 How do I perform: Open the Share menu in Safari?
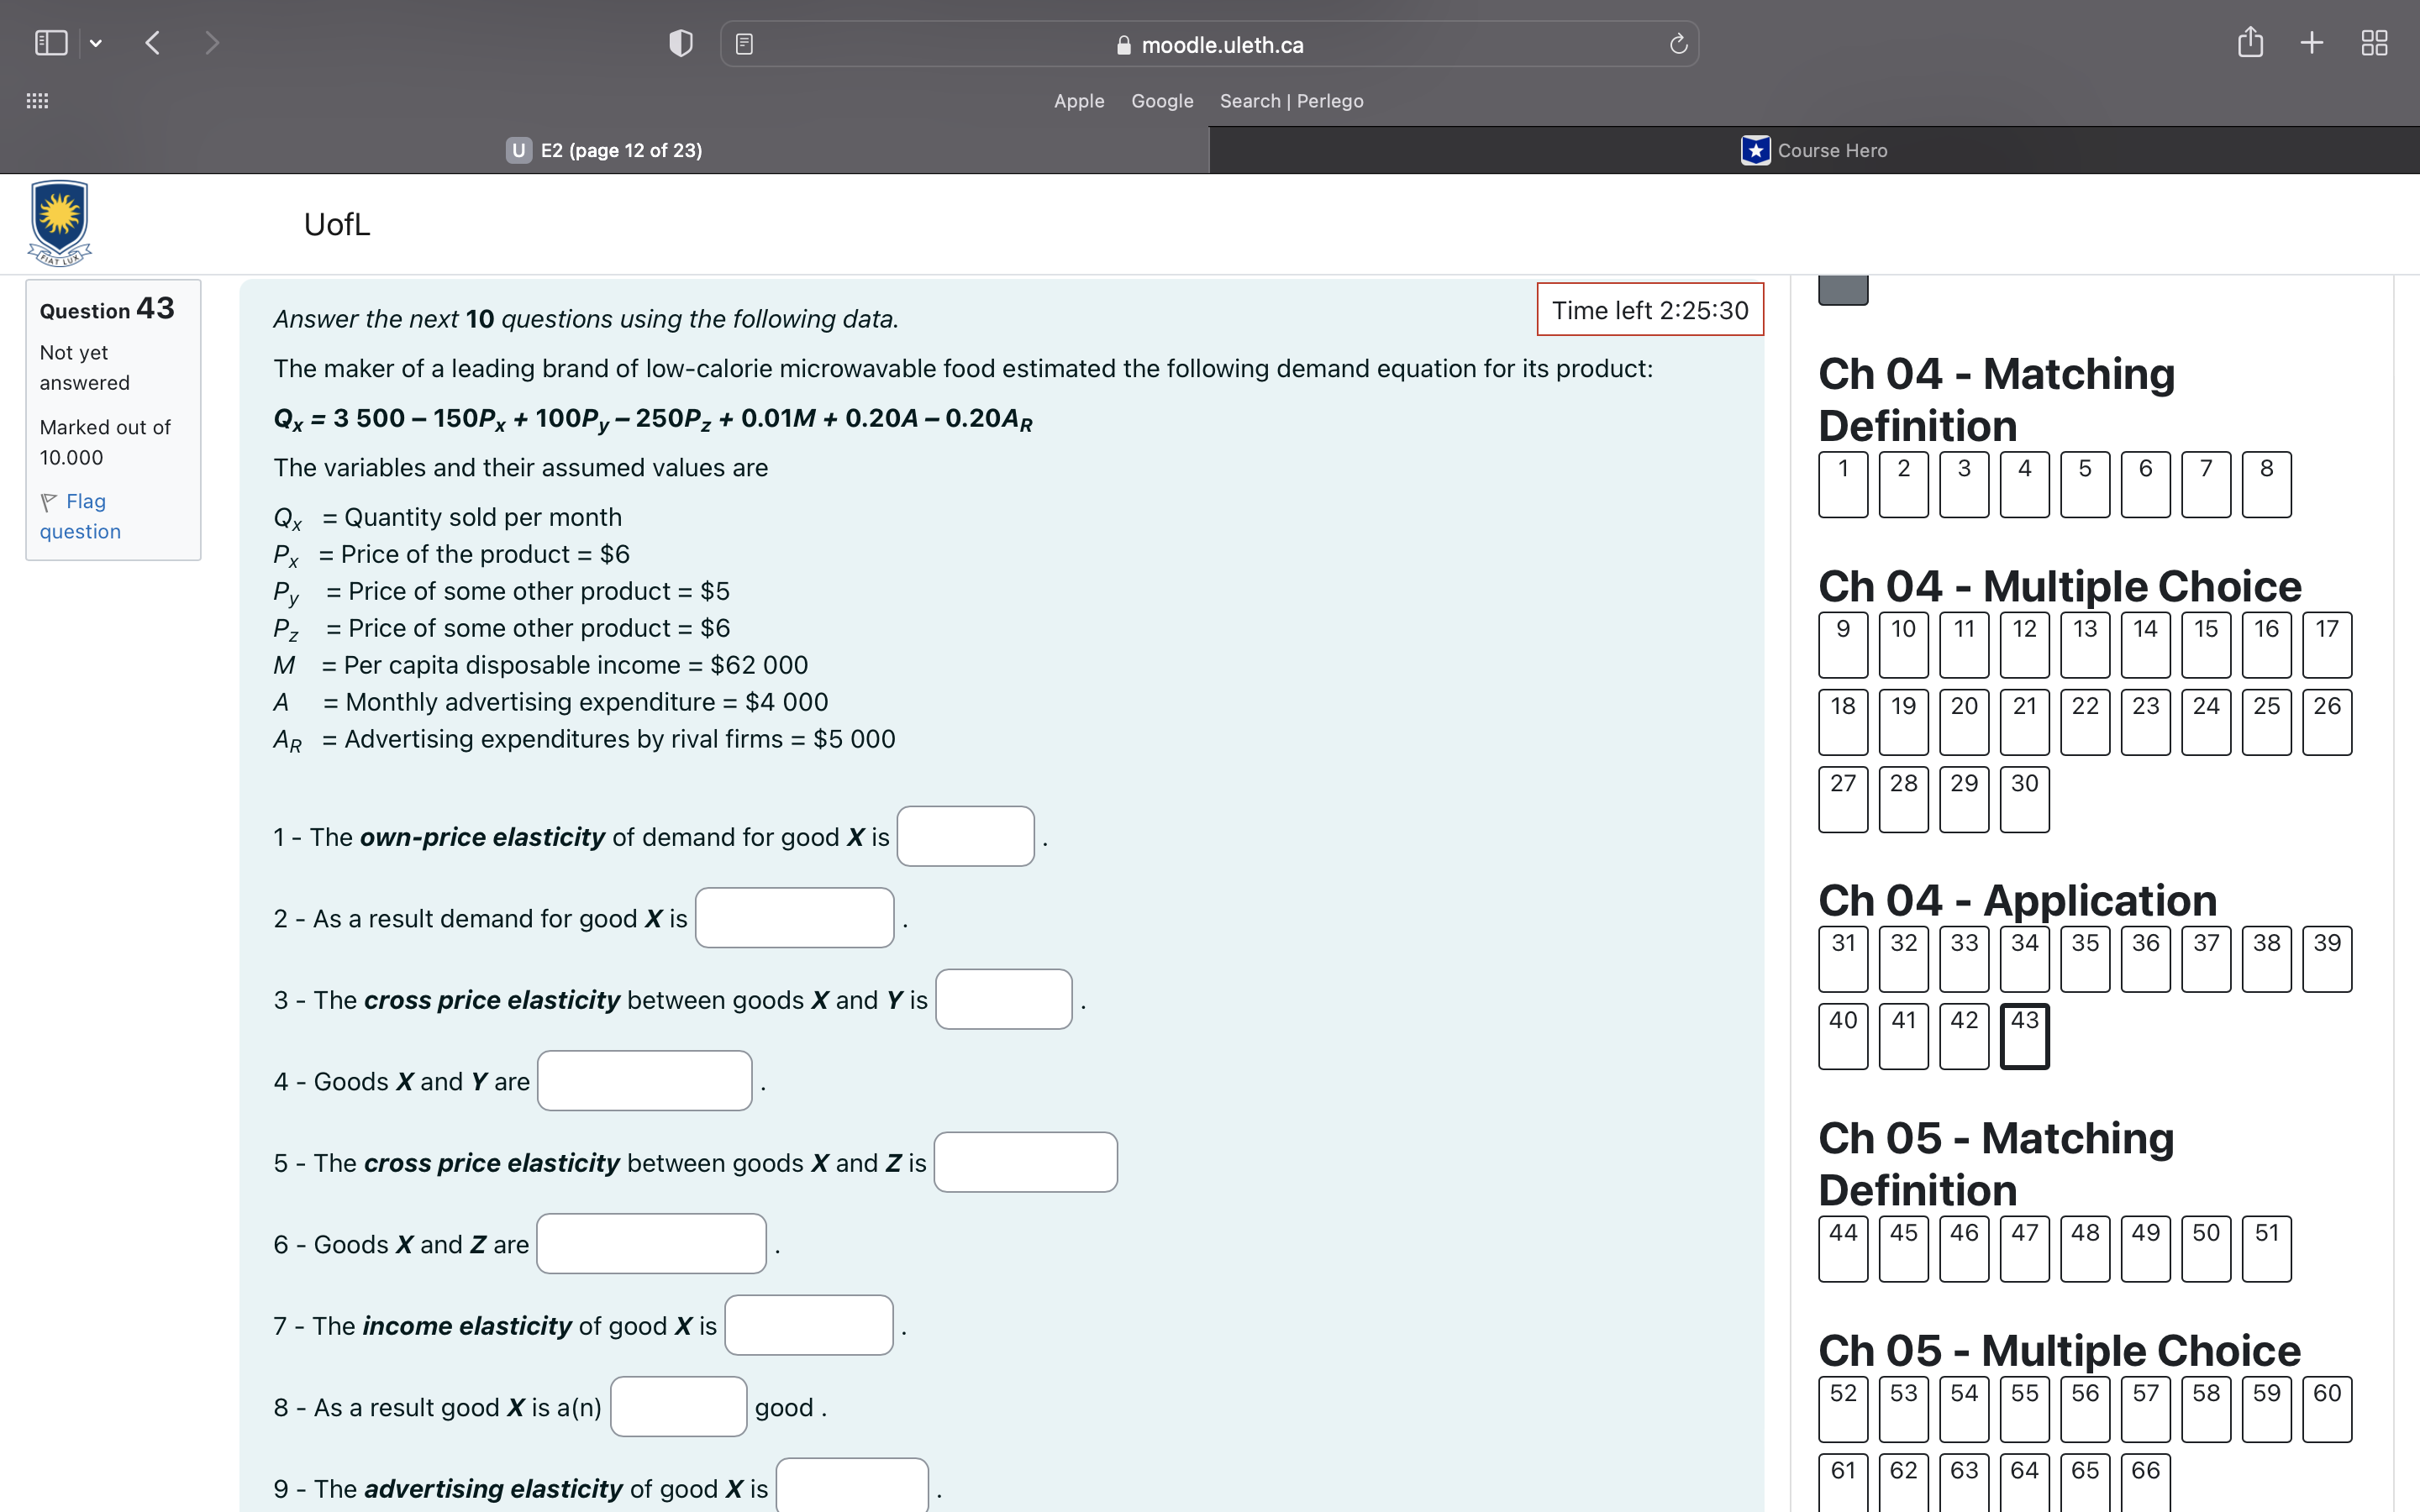click(x=2250, y=42)
